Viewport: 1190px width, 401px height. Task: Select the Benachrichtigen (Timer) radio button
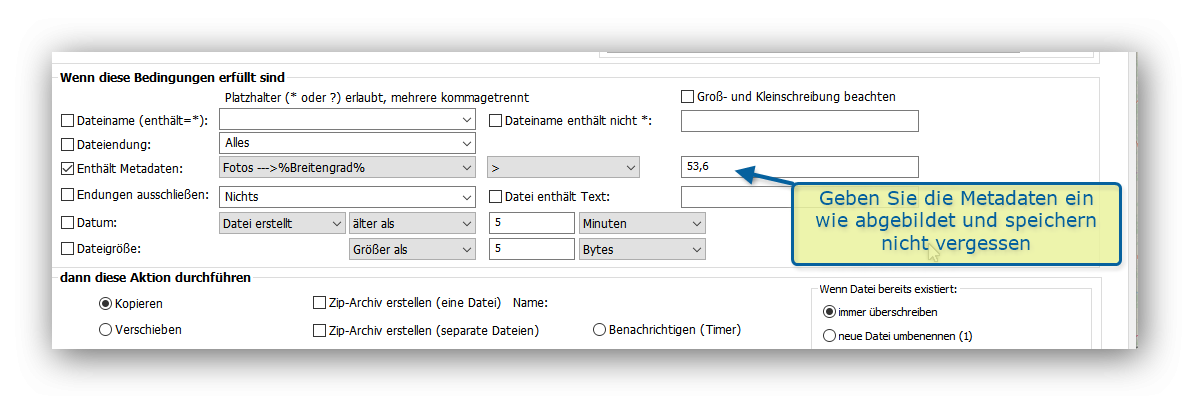point(600,329)
